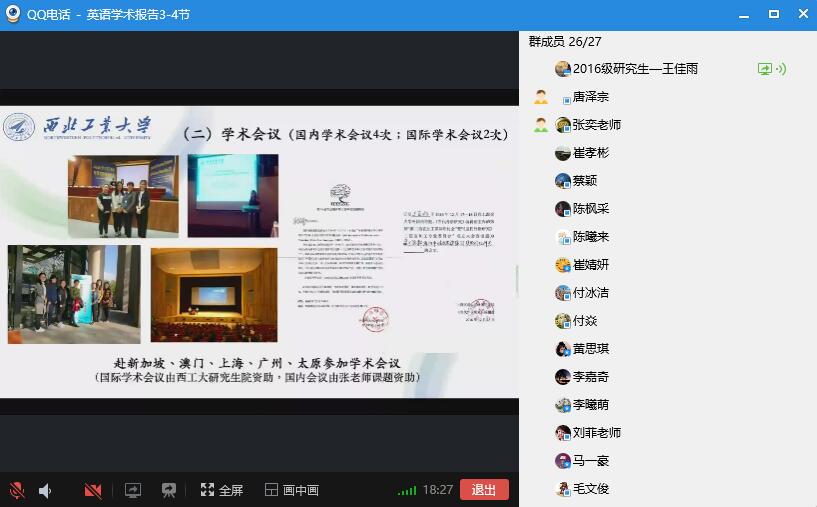Maximize the QQ电话 window
This screenshot has height=507, width=817.
coord(773,14)
